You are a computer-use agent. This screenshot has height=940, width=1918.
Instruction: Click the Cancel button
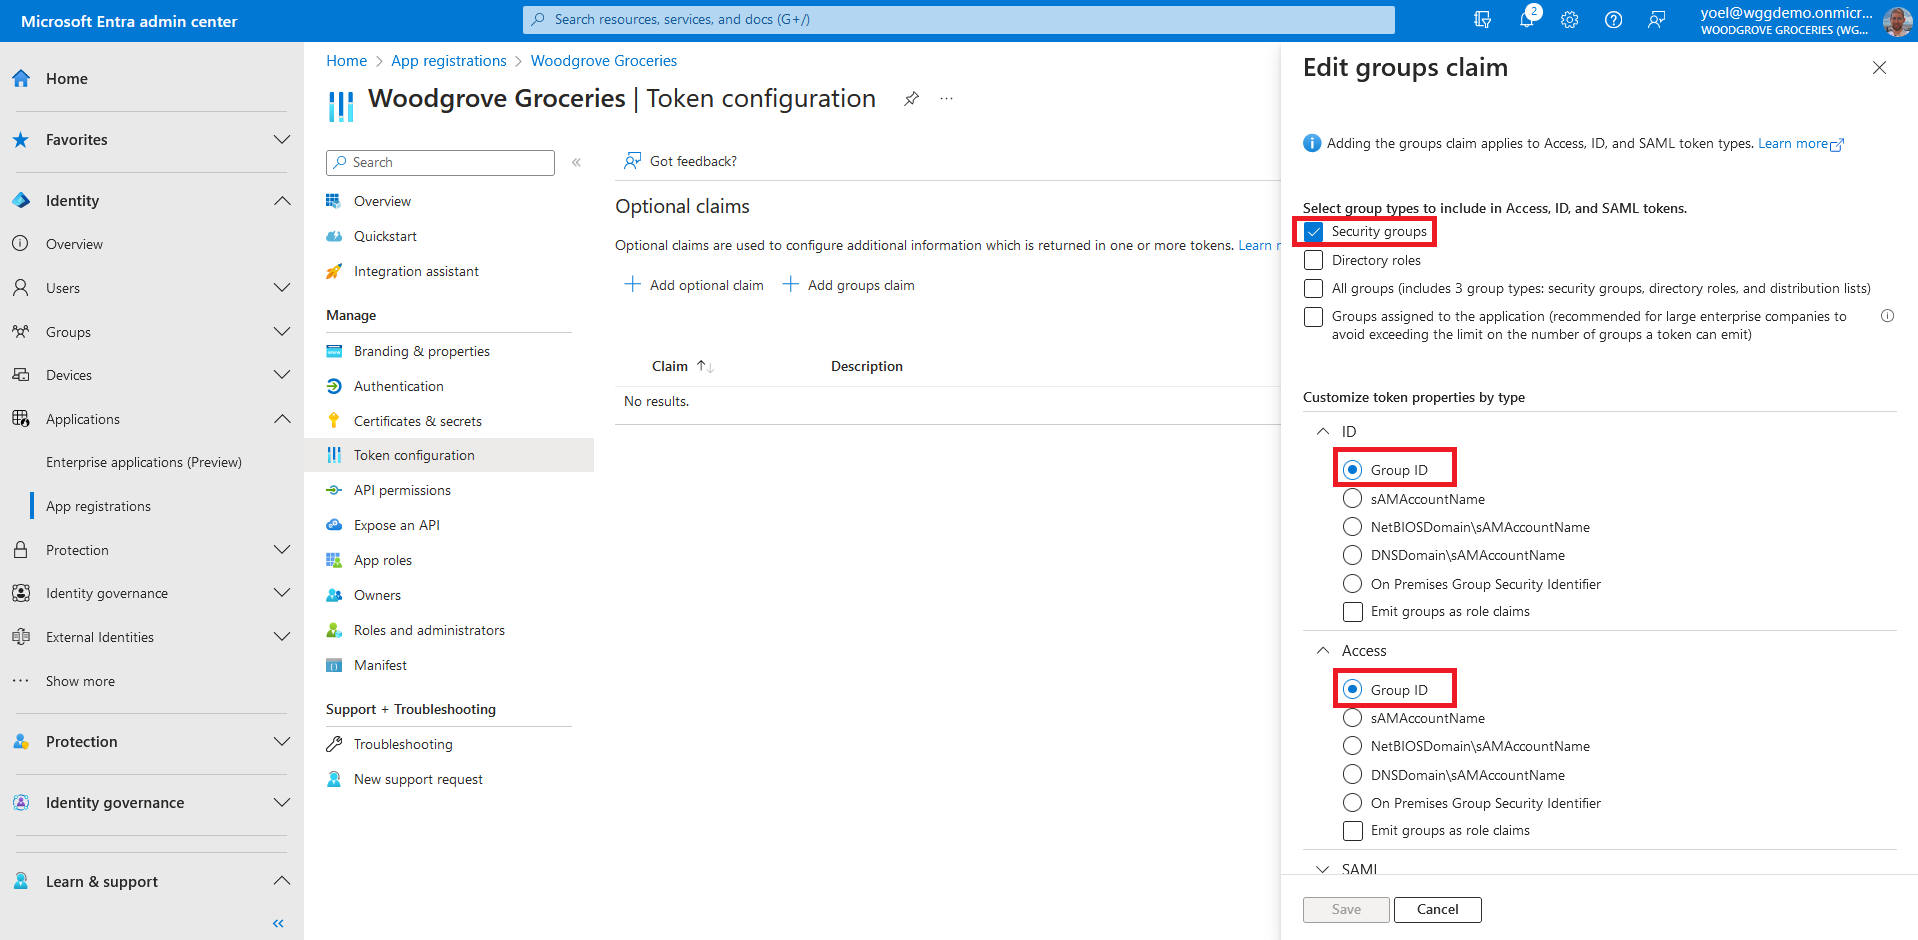click(1437, 909)
